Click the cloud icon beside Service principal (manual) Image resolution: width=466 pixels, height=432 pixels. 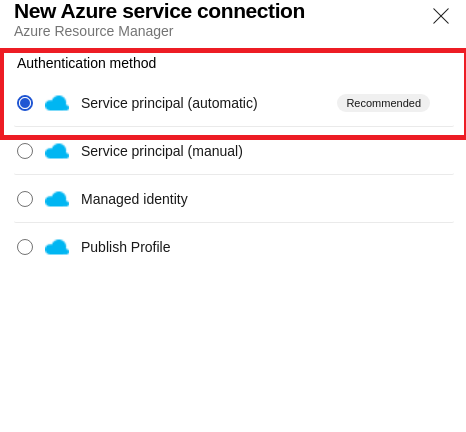point(57,151)
